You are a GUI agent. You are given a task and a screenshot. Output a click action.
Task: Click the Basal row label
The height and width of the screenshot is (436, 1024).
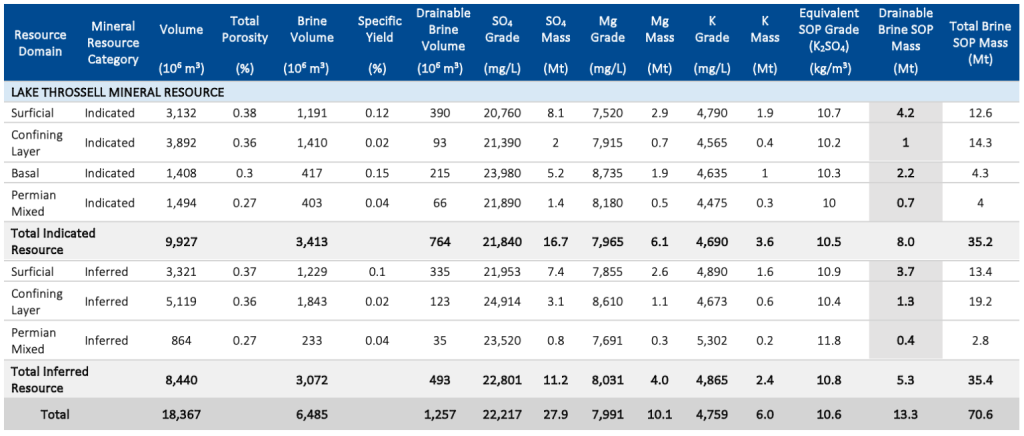coord(27,172)
